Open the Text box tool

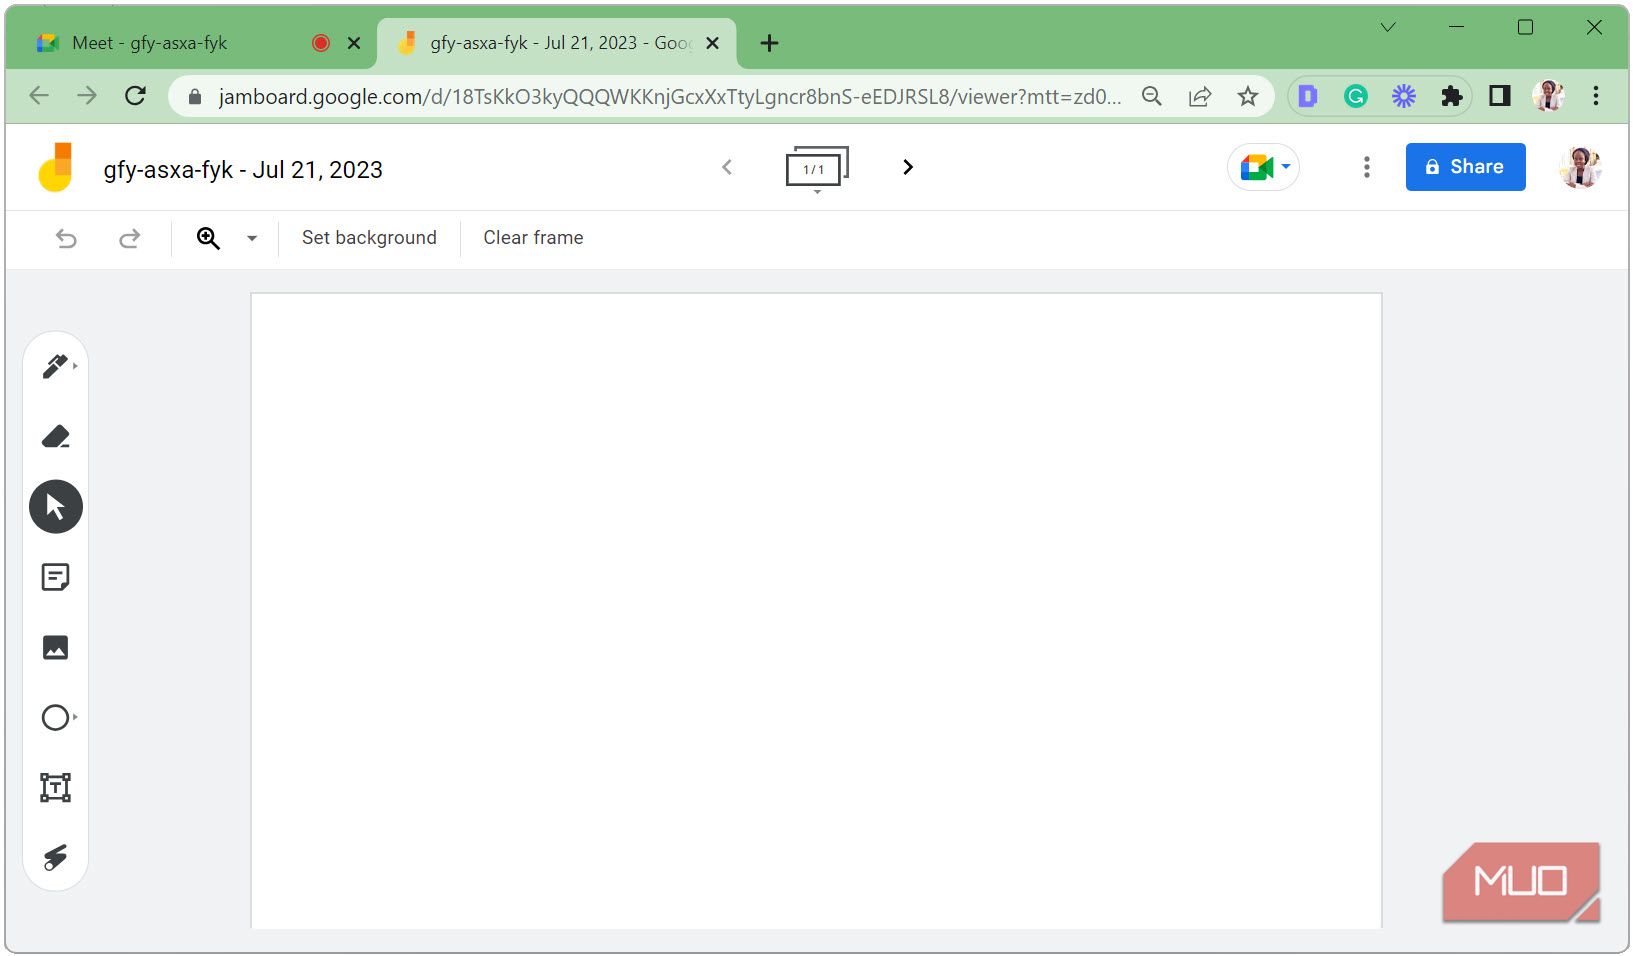pos(55,787)
